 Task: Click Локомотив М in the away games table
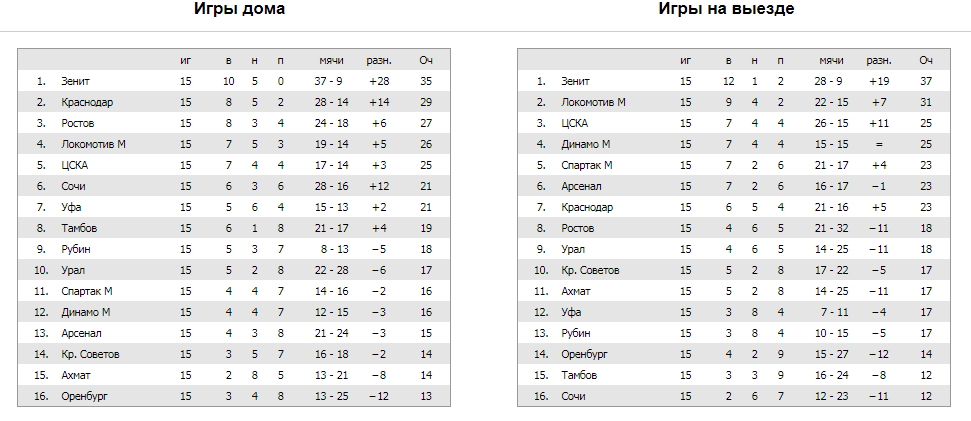[x=593, y=102]
